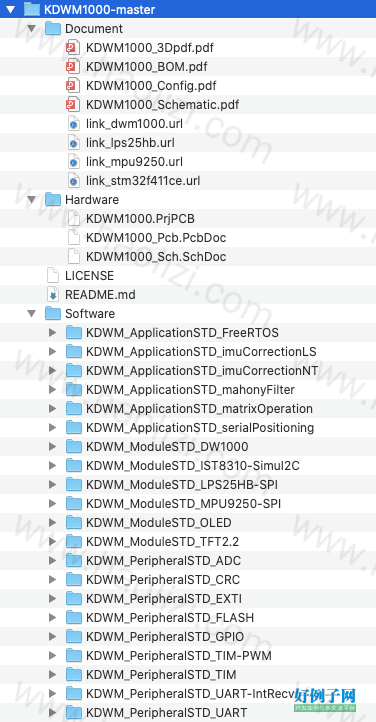Click the Hardware folder icon
This screenshot has height=722, width=376.
tap(53, 199)
